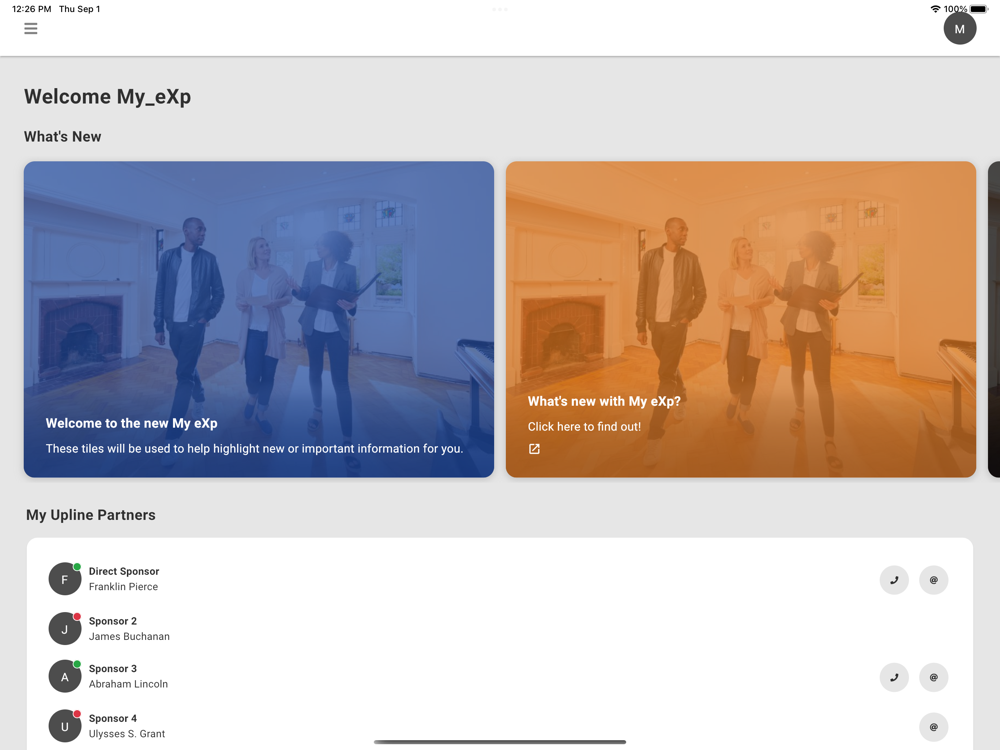Email Abraham Lincoln via @ icon
1000x750 pixels.
coord(933,677)
